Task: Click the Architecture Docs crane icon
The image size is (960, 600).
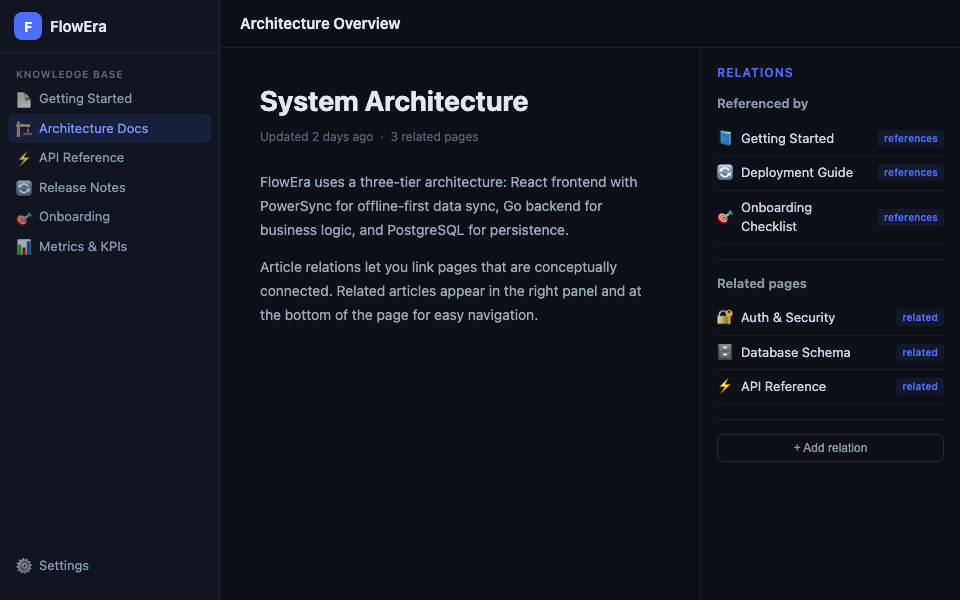Action: [24, 129]
